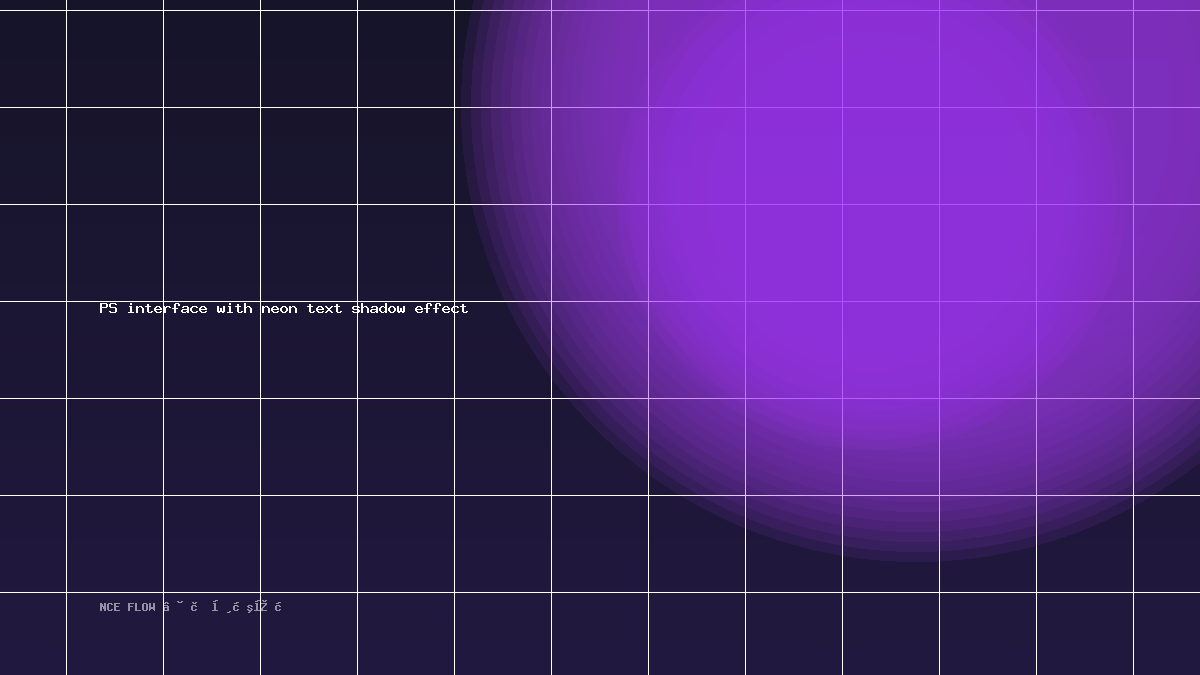
Task: Click the word "shadow" in the headline
Action: [x=378, y=309]
